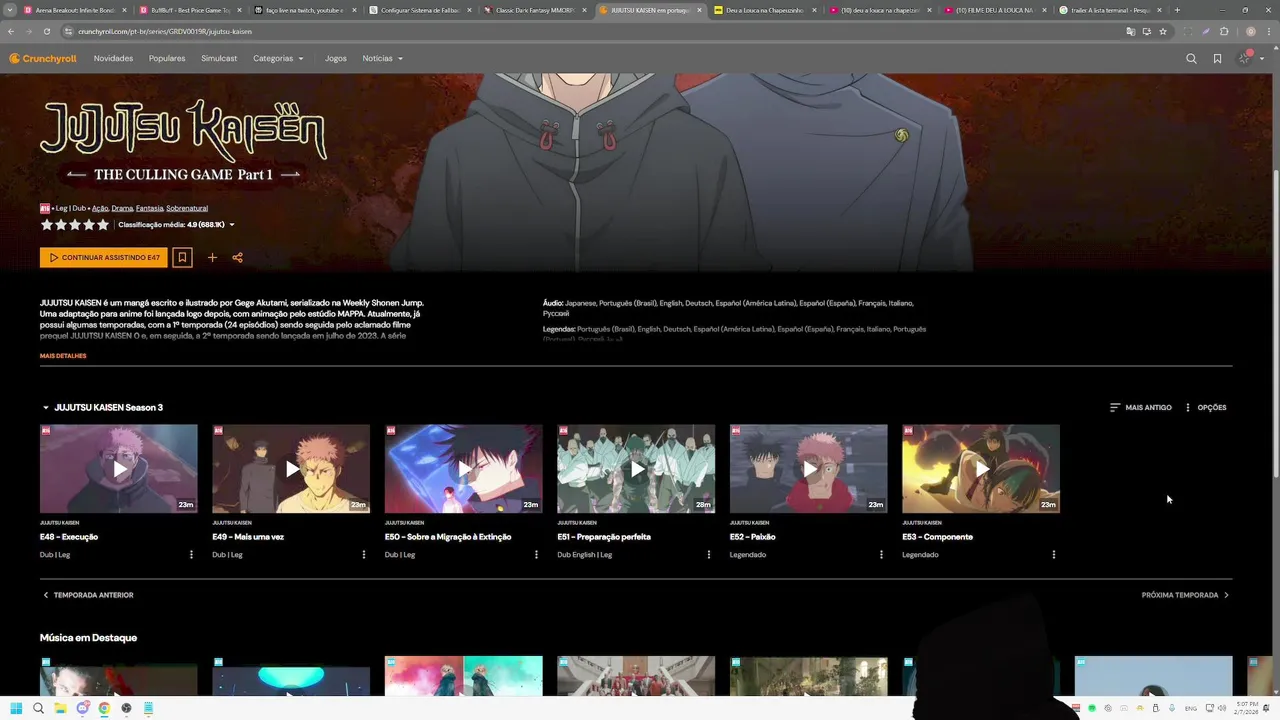Rate the series five stars
The image size is (1280, 720).
103,225
